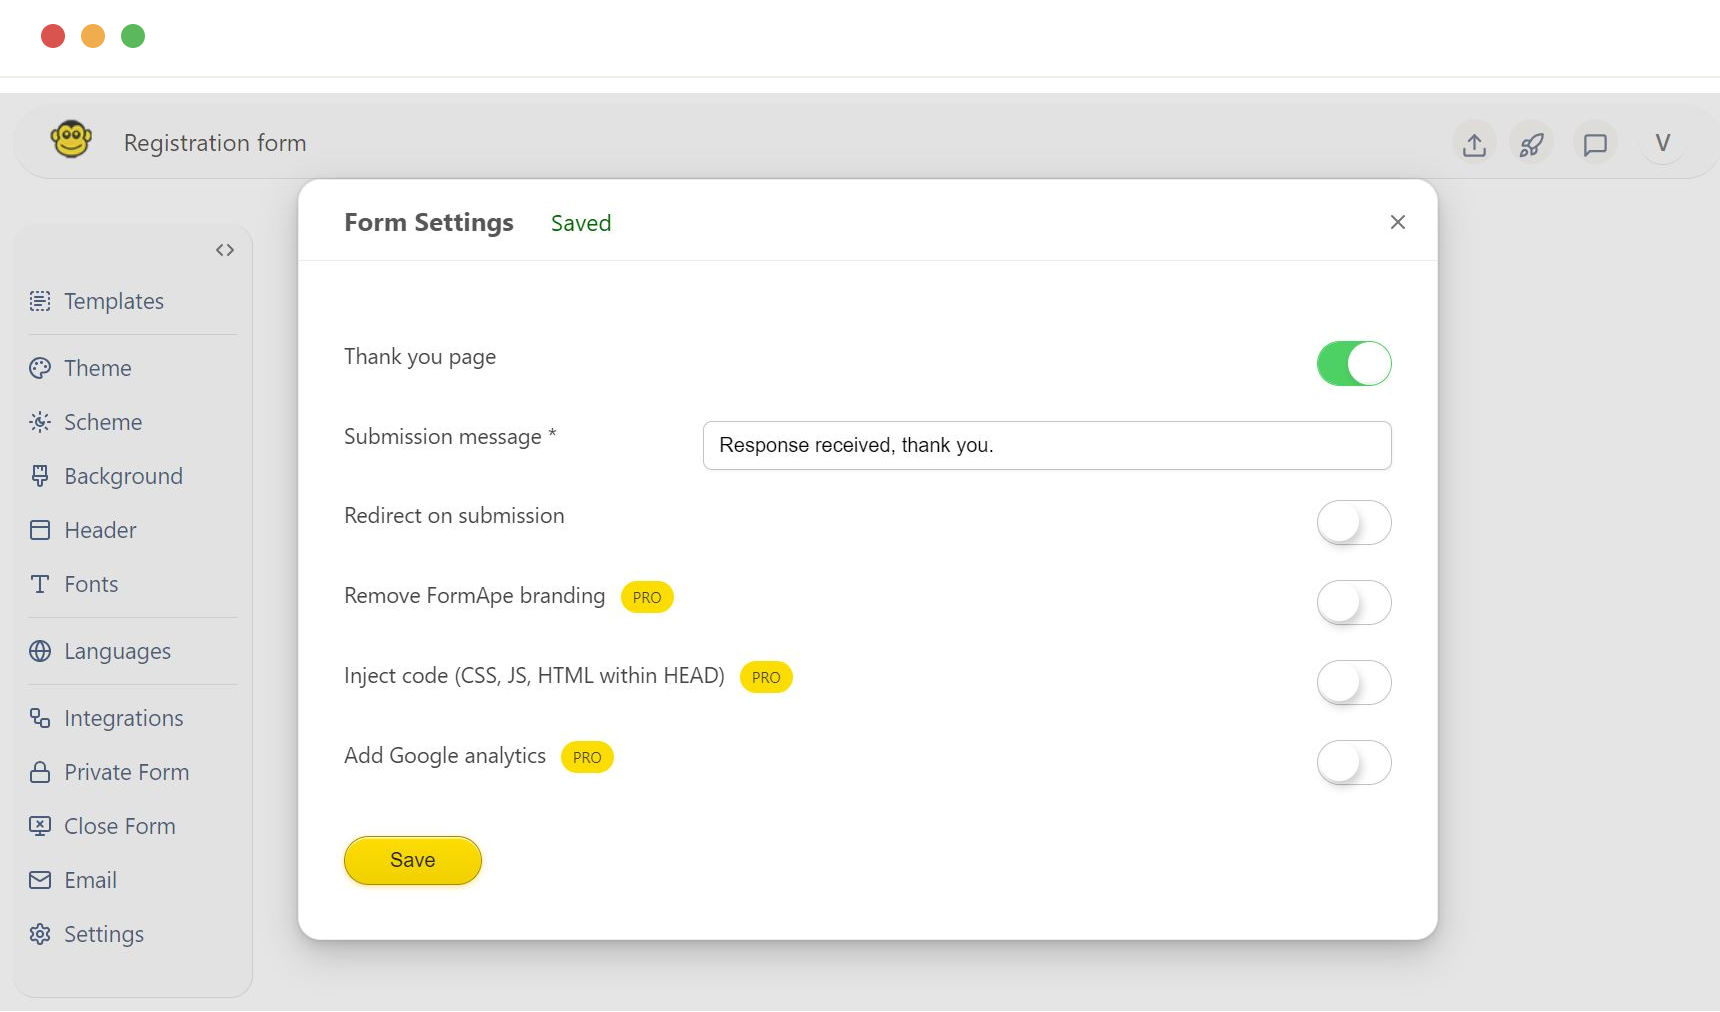Click the rocket publish icon
This screenshot has height=1012, width=1720.
tap(1532, 144)
